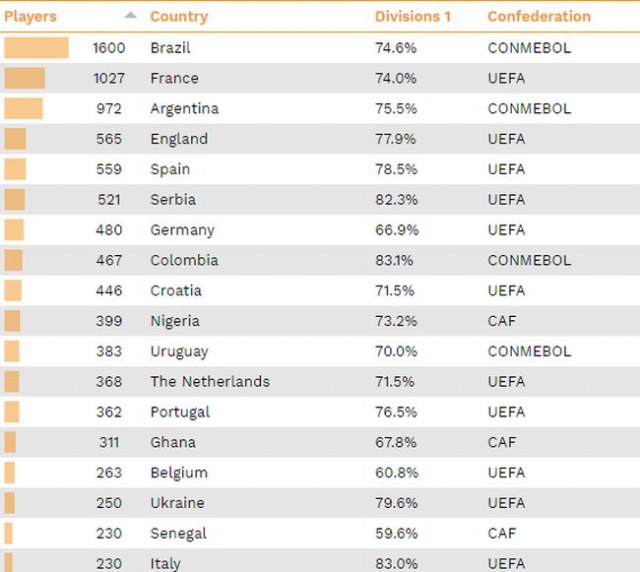Sort by the Country column header

pos(179,16)
